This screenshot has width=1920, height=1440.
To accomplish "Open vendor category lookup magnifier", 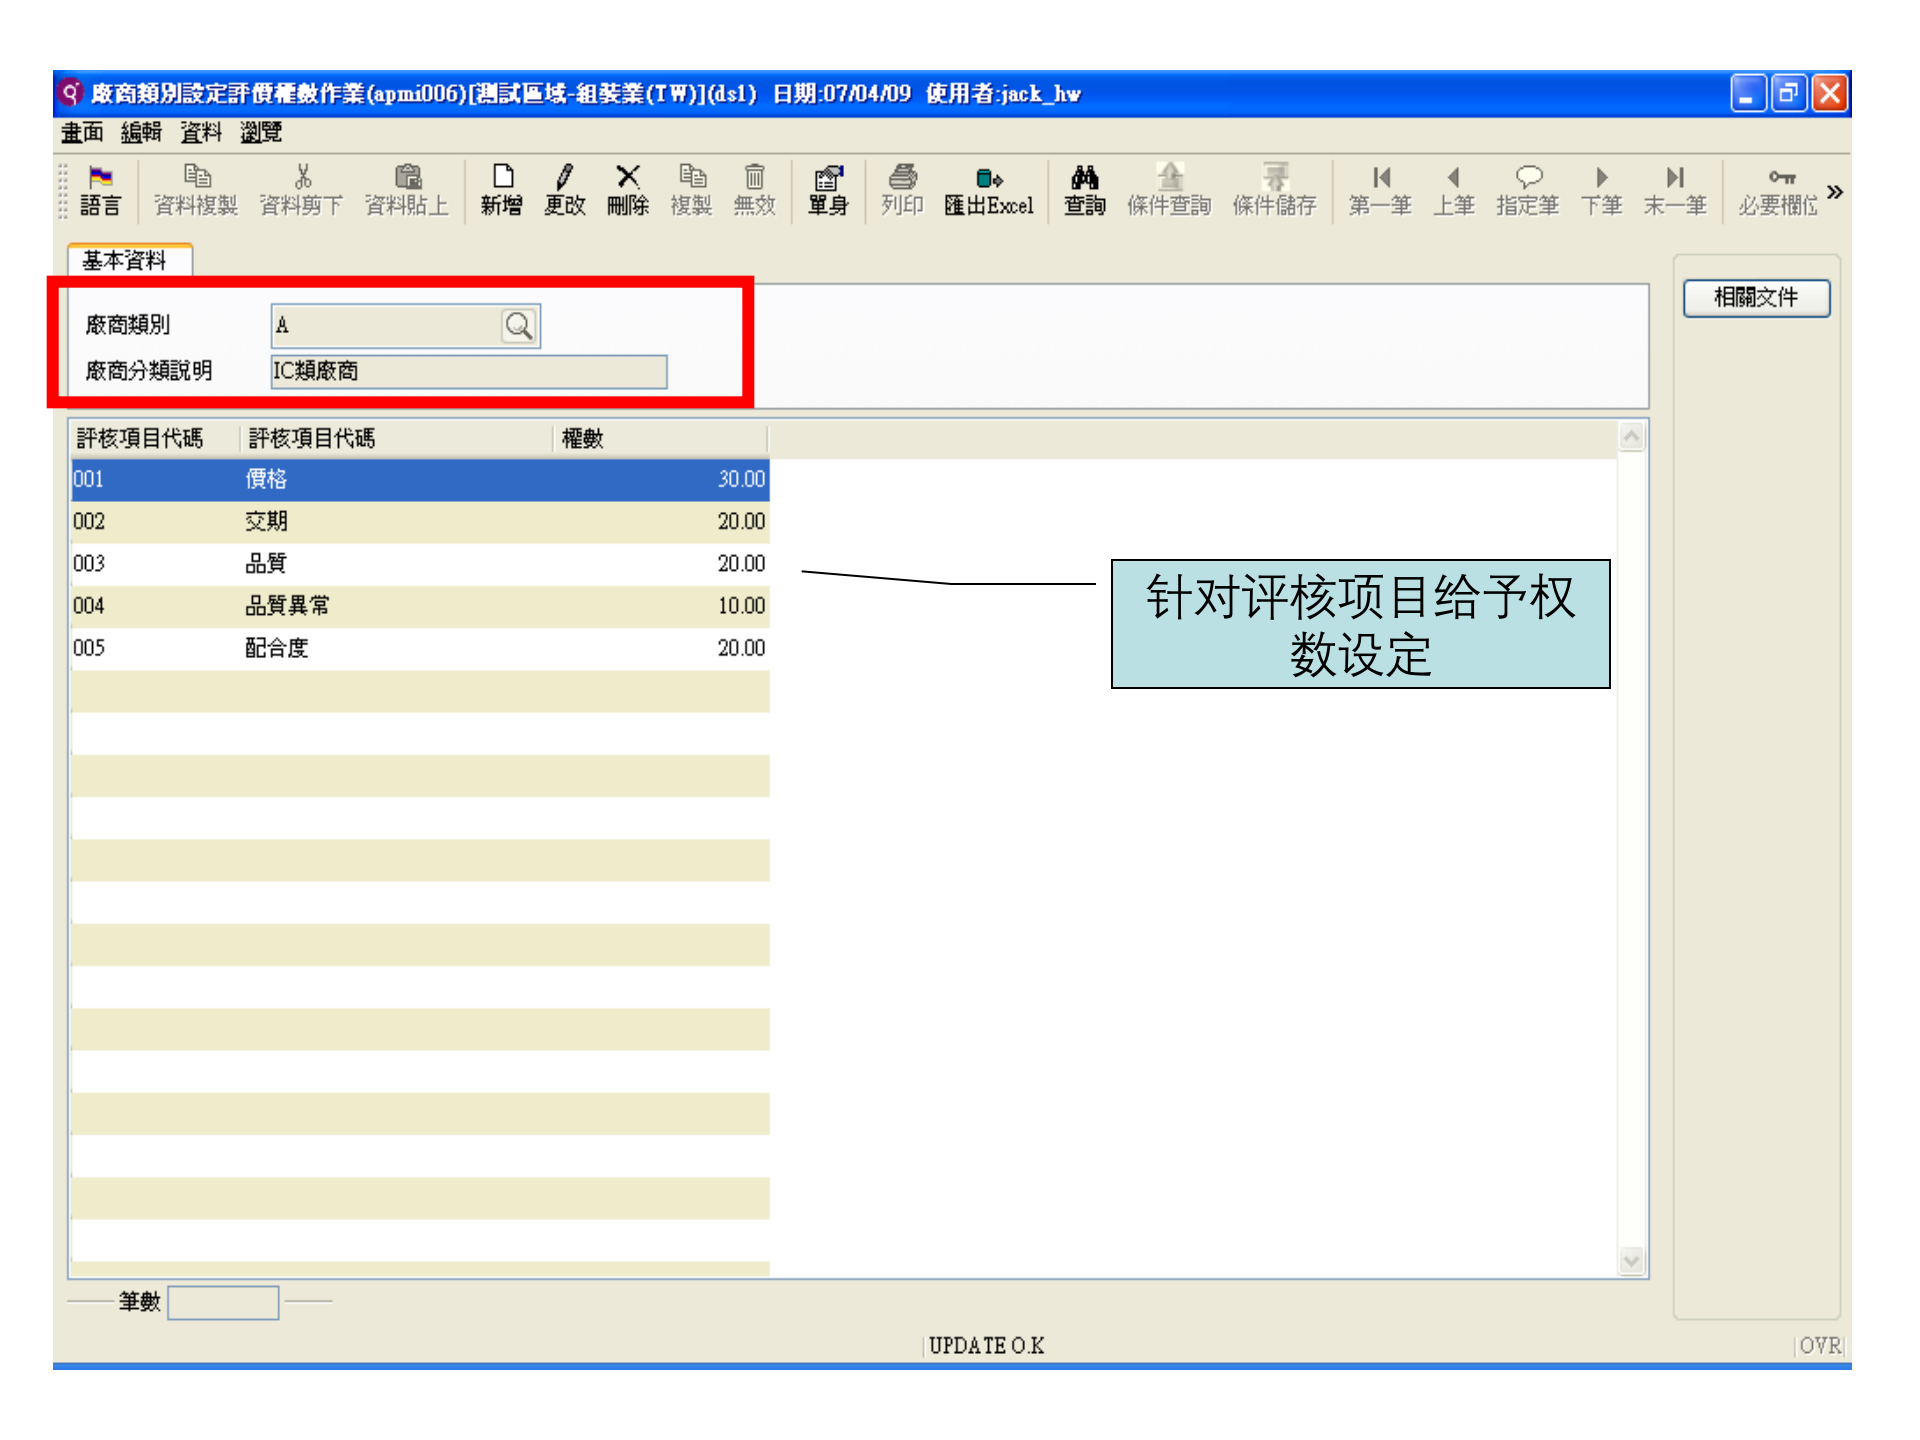I will coord(518,325).
